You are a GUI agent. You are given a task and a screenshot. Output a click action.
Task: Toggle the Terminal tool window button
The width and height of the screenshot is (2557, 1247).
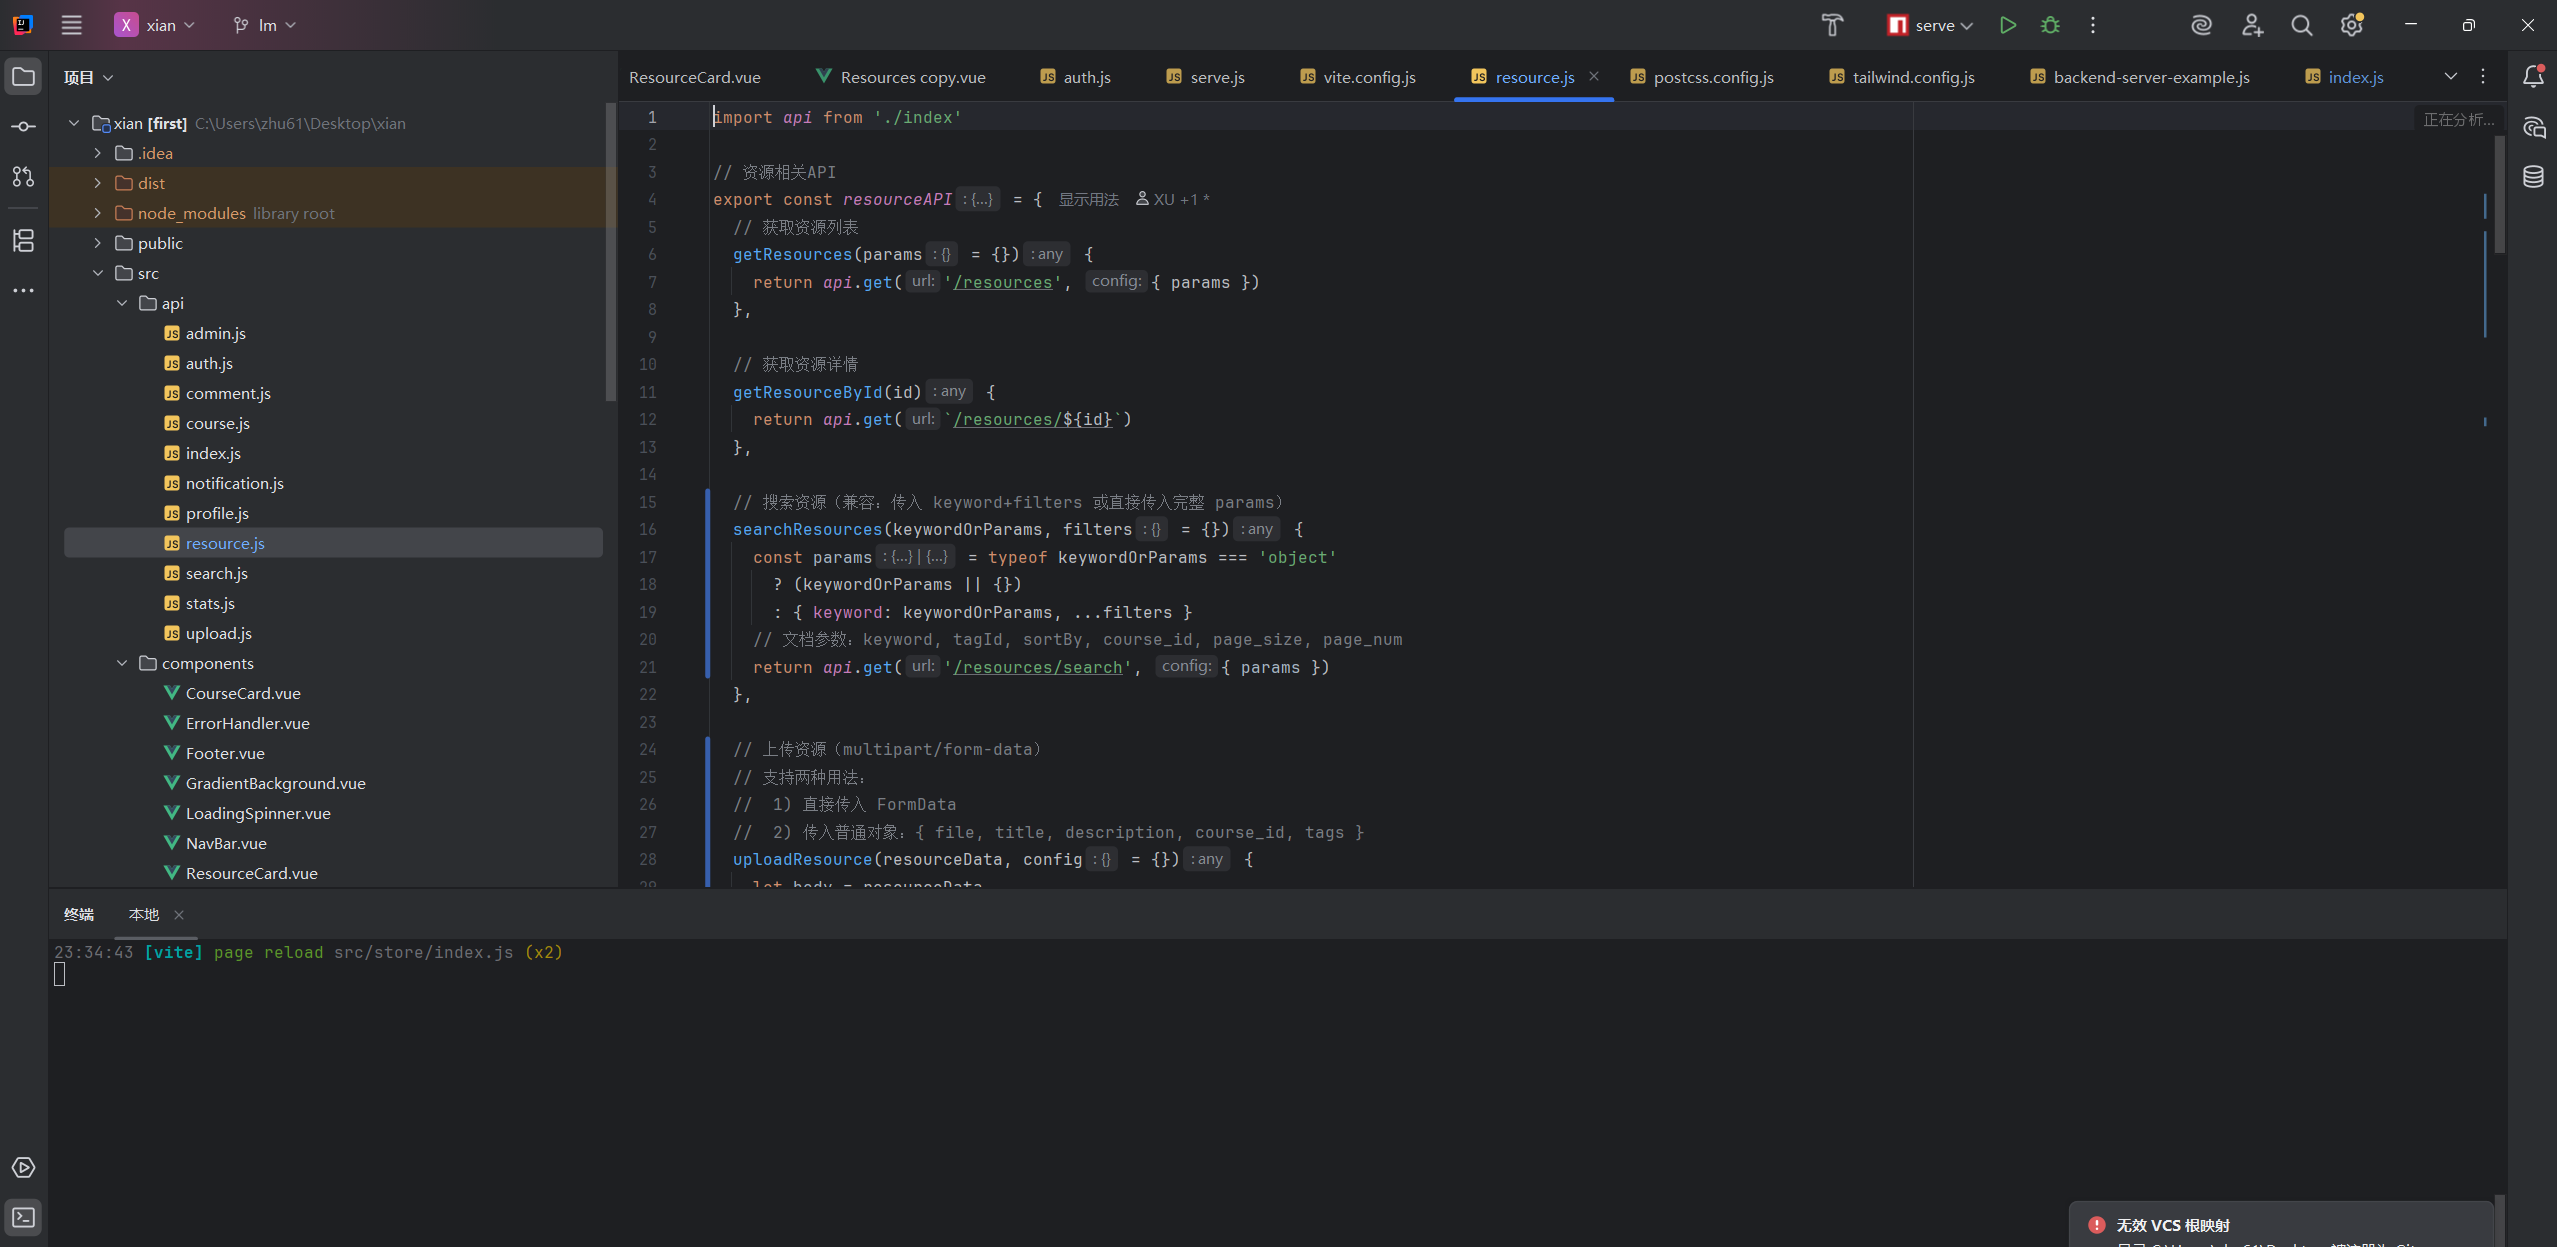pos(23,1217)
